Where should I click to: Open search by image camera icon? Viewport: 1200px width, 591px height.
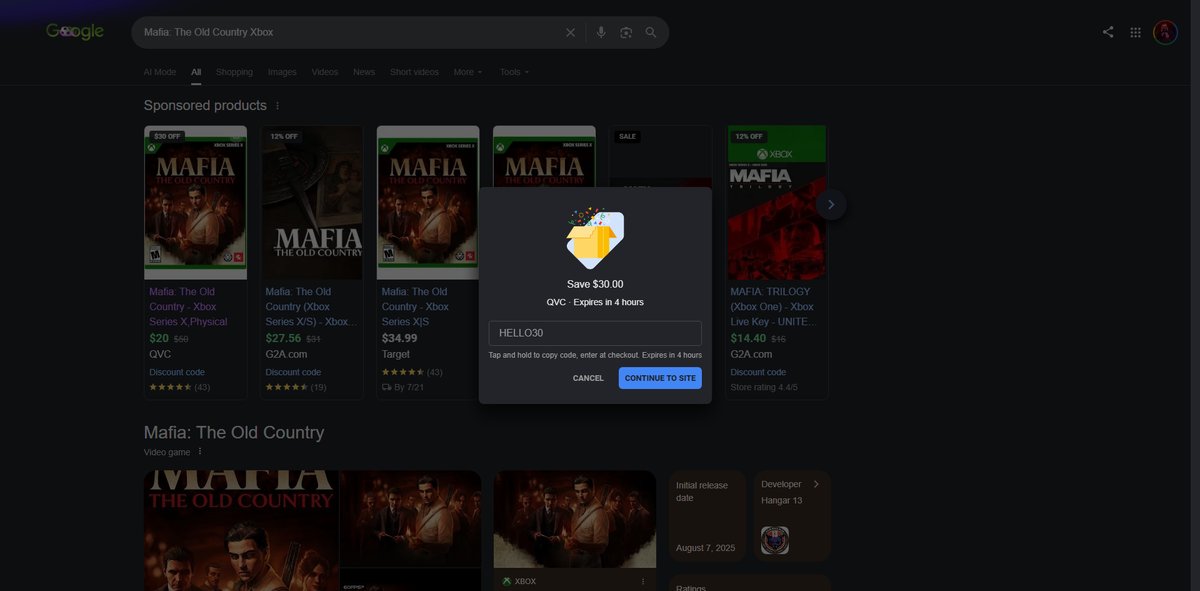tap(626, 32)
